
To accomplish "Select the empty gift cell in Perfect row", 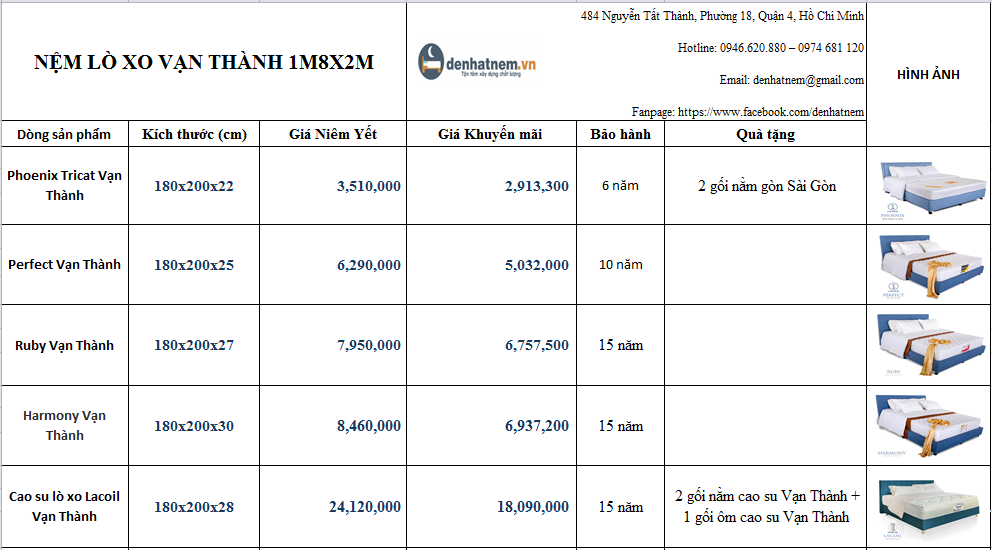I will (x=766, y=265).
